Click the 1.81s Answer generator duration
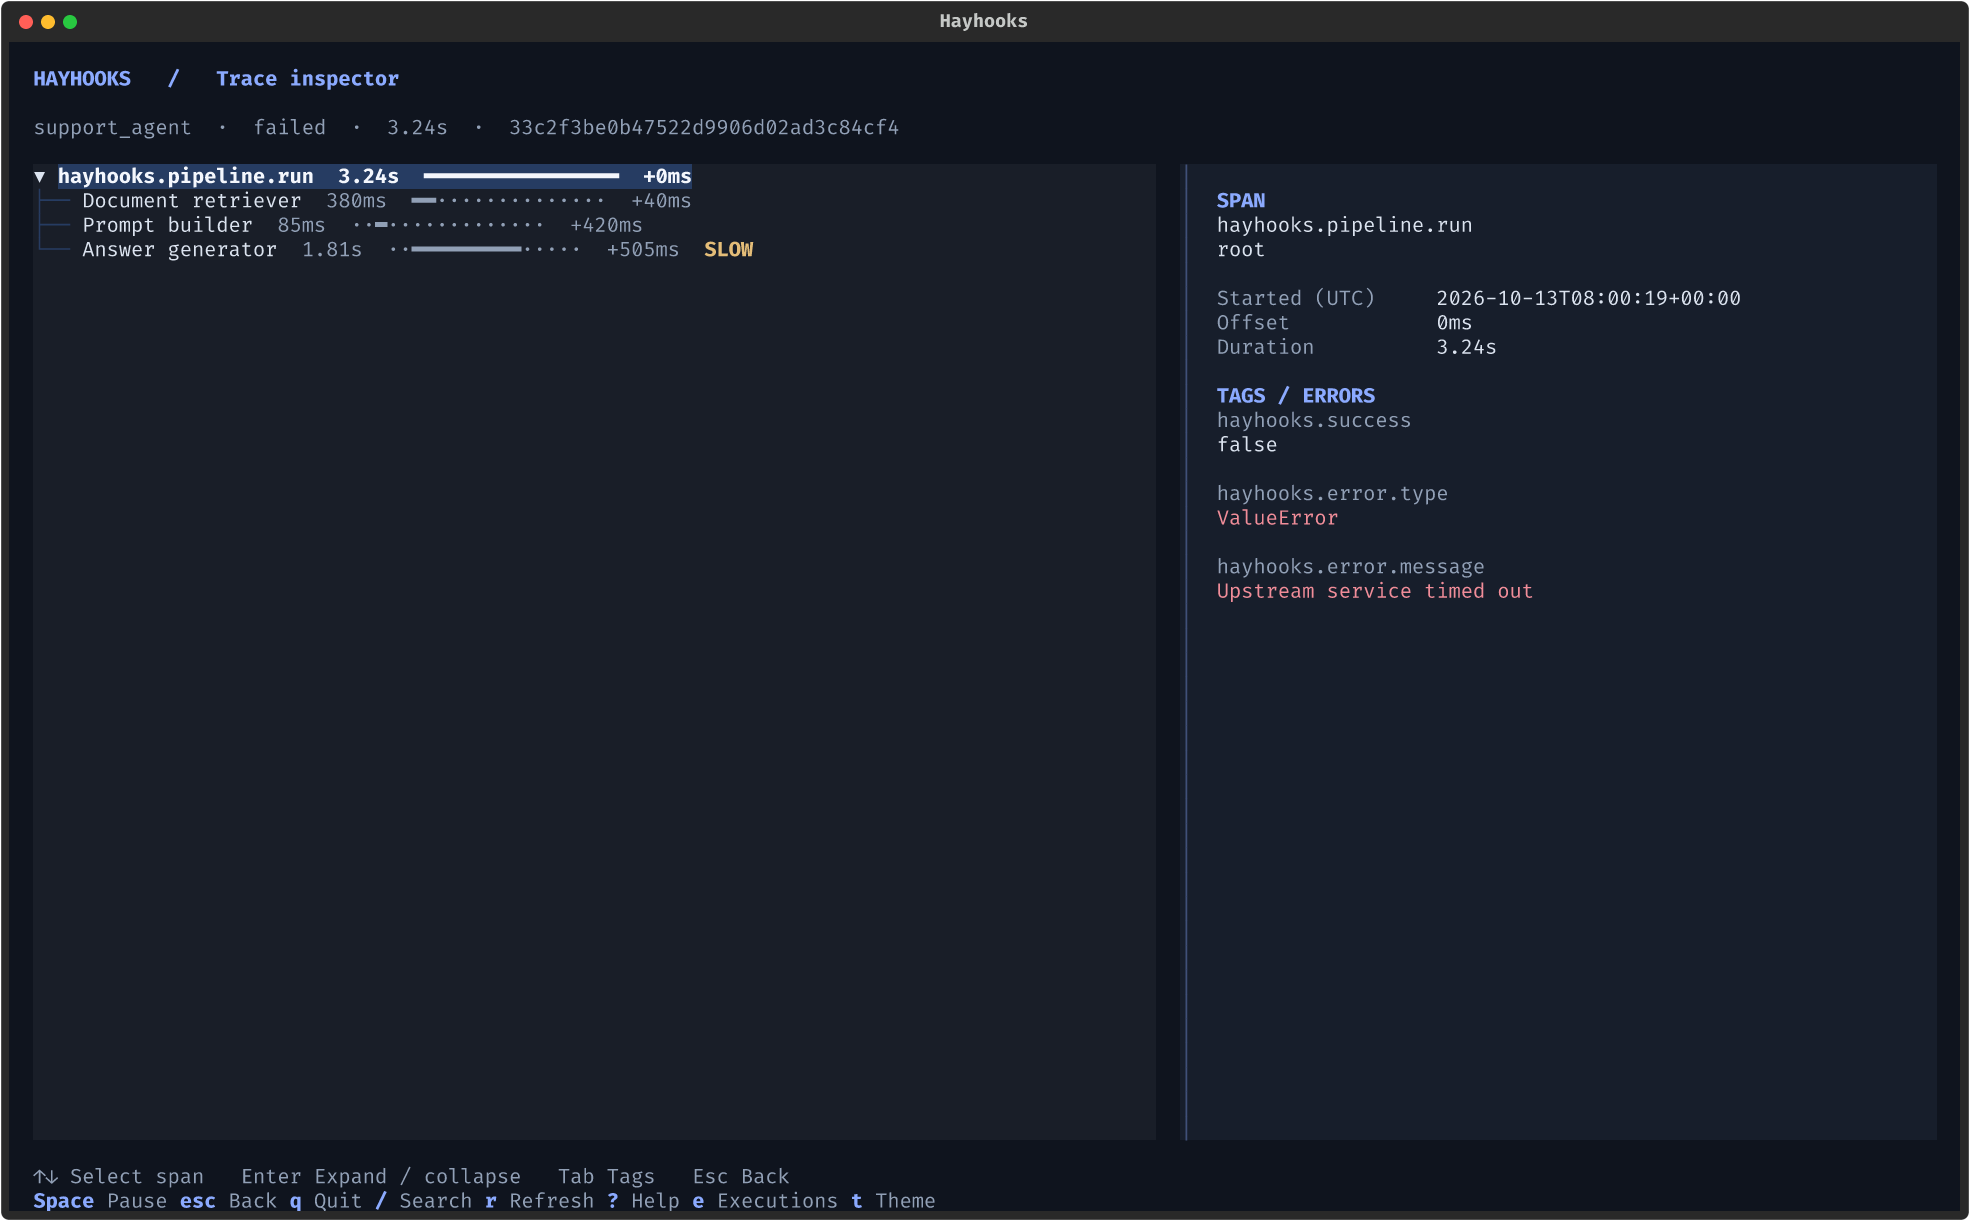This screenshot has width=1970, height=1221. [332, 250]
